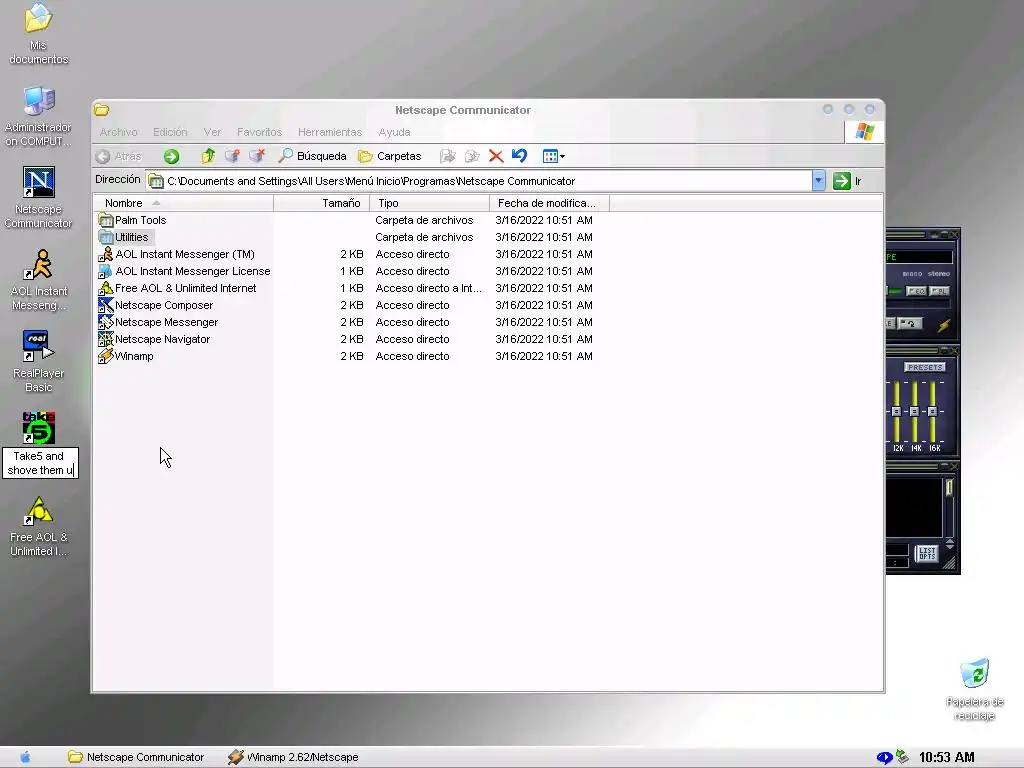This screenshot has height=768, width=1024.
Task: Click the green Forward arrow button
Action: 171,156
